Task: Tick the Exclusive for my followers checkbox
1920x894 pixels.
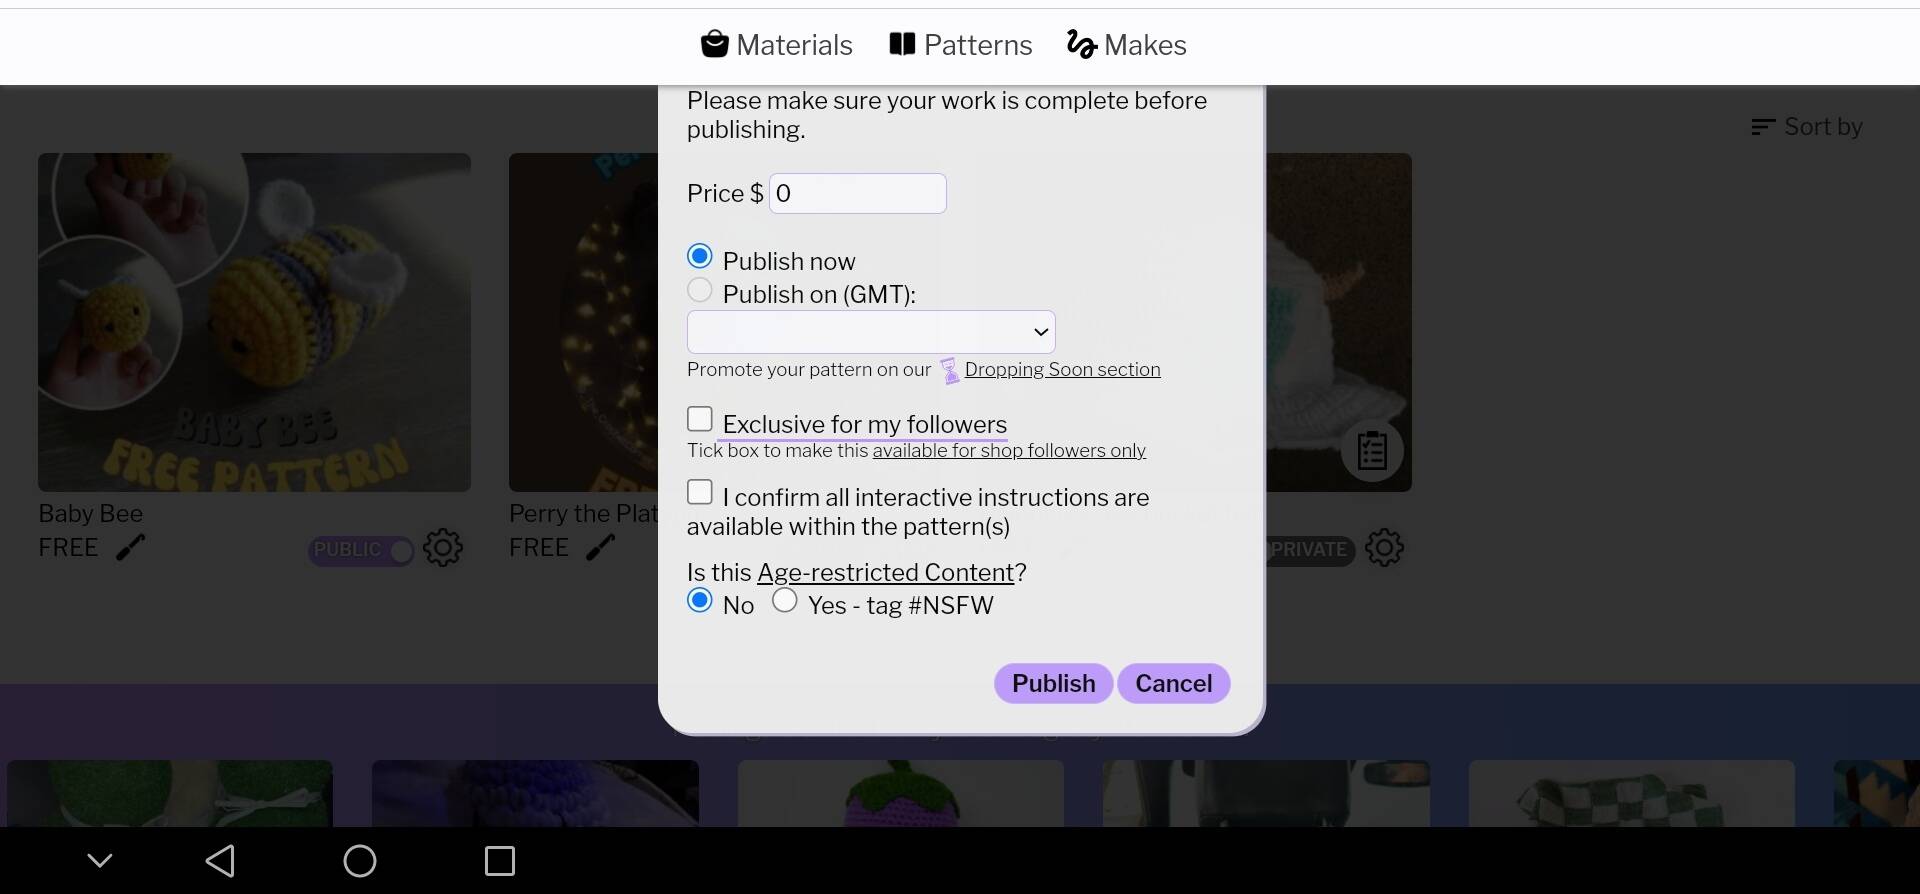Action: (x=700, y=419)
